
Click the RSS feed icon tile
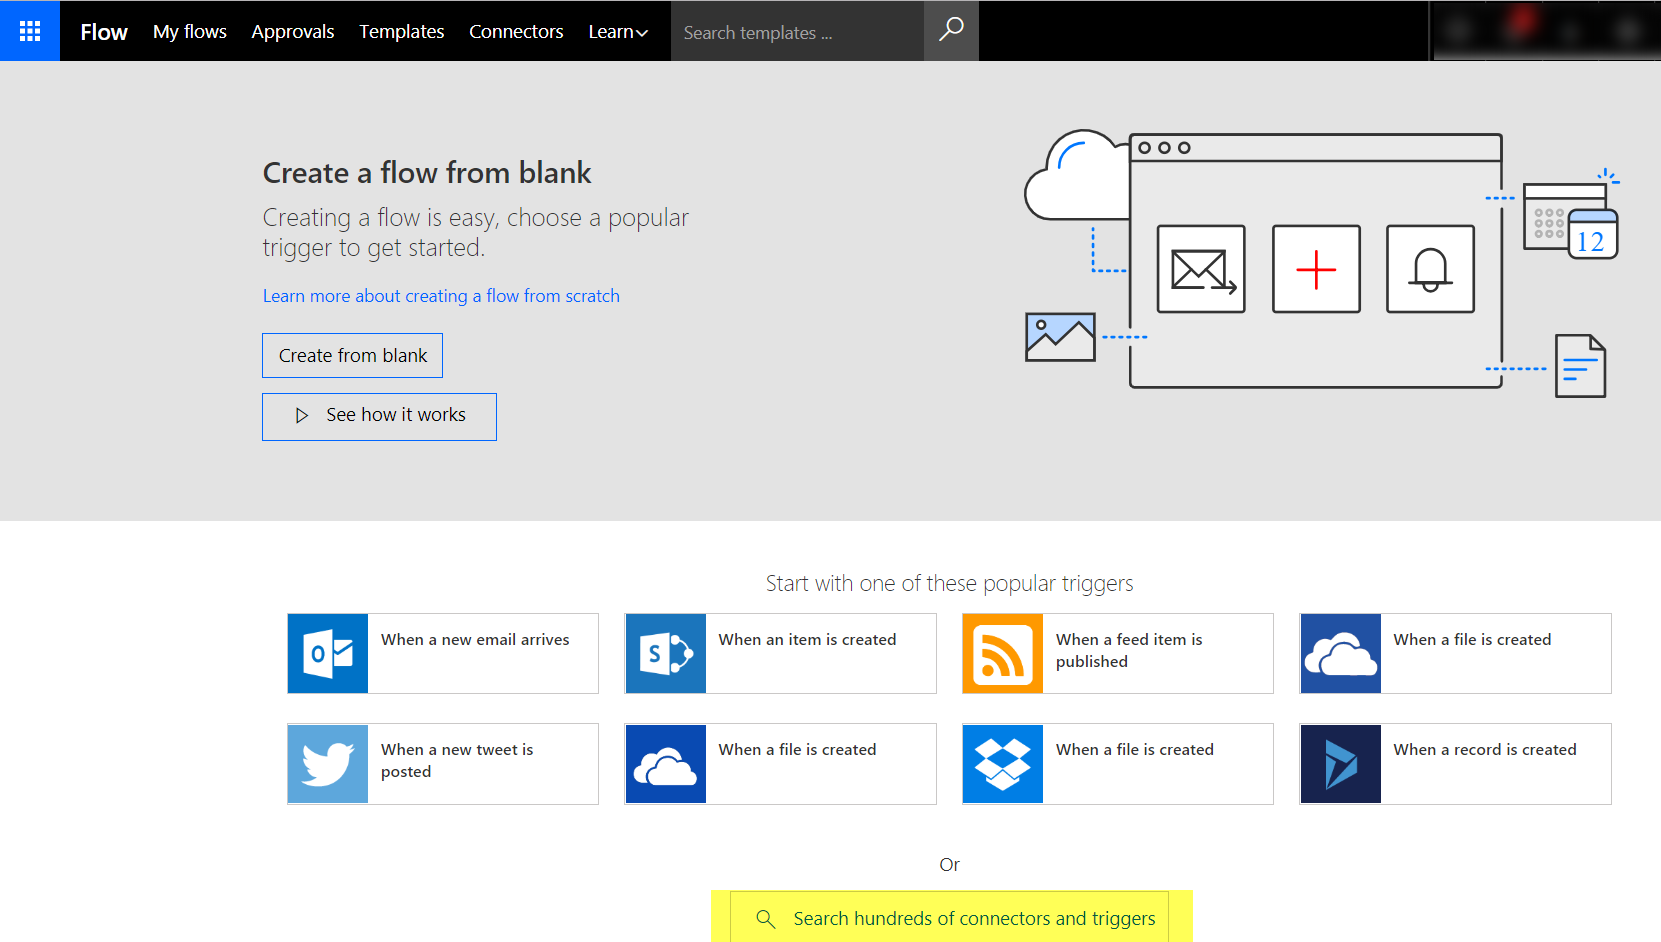pyautogui.click(x=1003, y=654)
